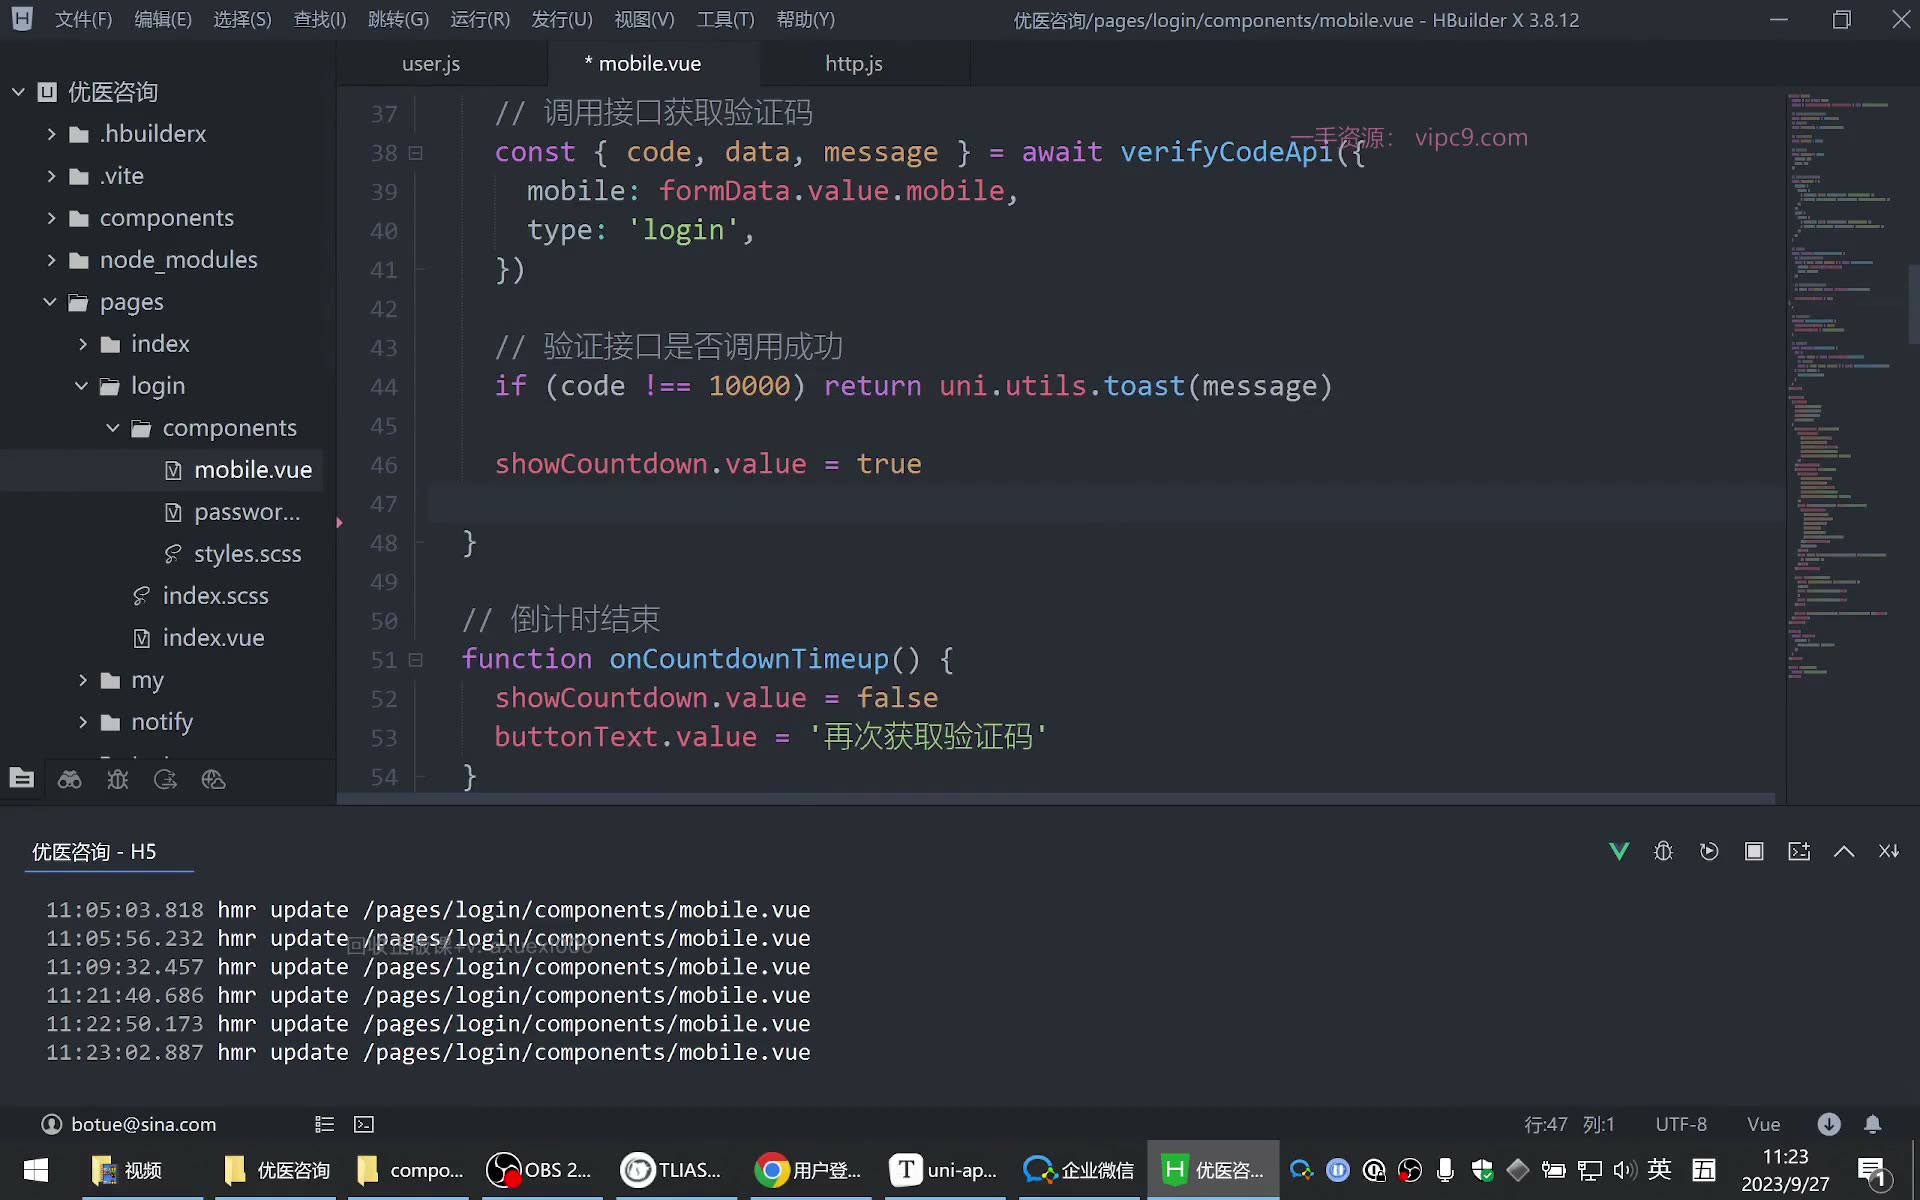Collapse the login folder
Viewport: 1920px width, 1200px height.
tap(82, 386)
